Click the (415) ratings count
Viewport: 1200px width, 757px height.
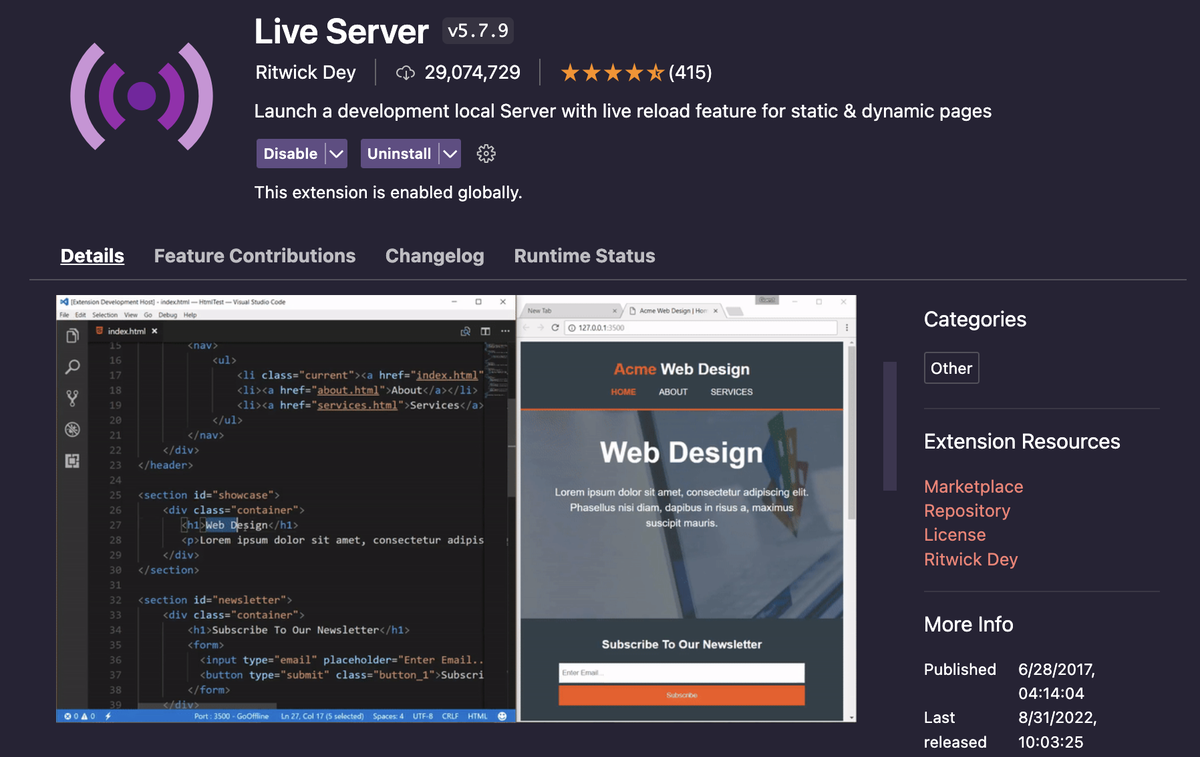coord(690,72)
